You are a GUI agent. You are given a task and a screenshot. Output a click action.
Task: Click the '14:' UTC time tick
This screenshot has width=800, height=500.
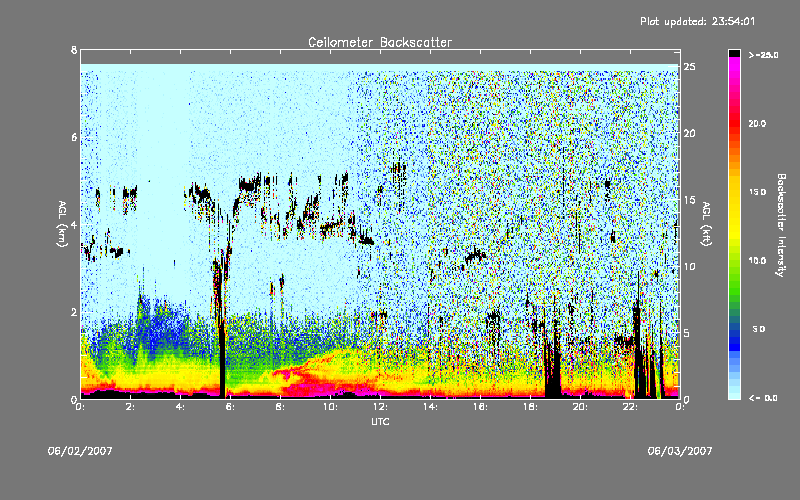(430, 407)
